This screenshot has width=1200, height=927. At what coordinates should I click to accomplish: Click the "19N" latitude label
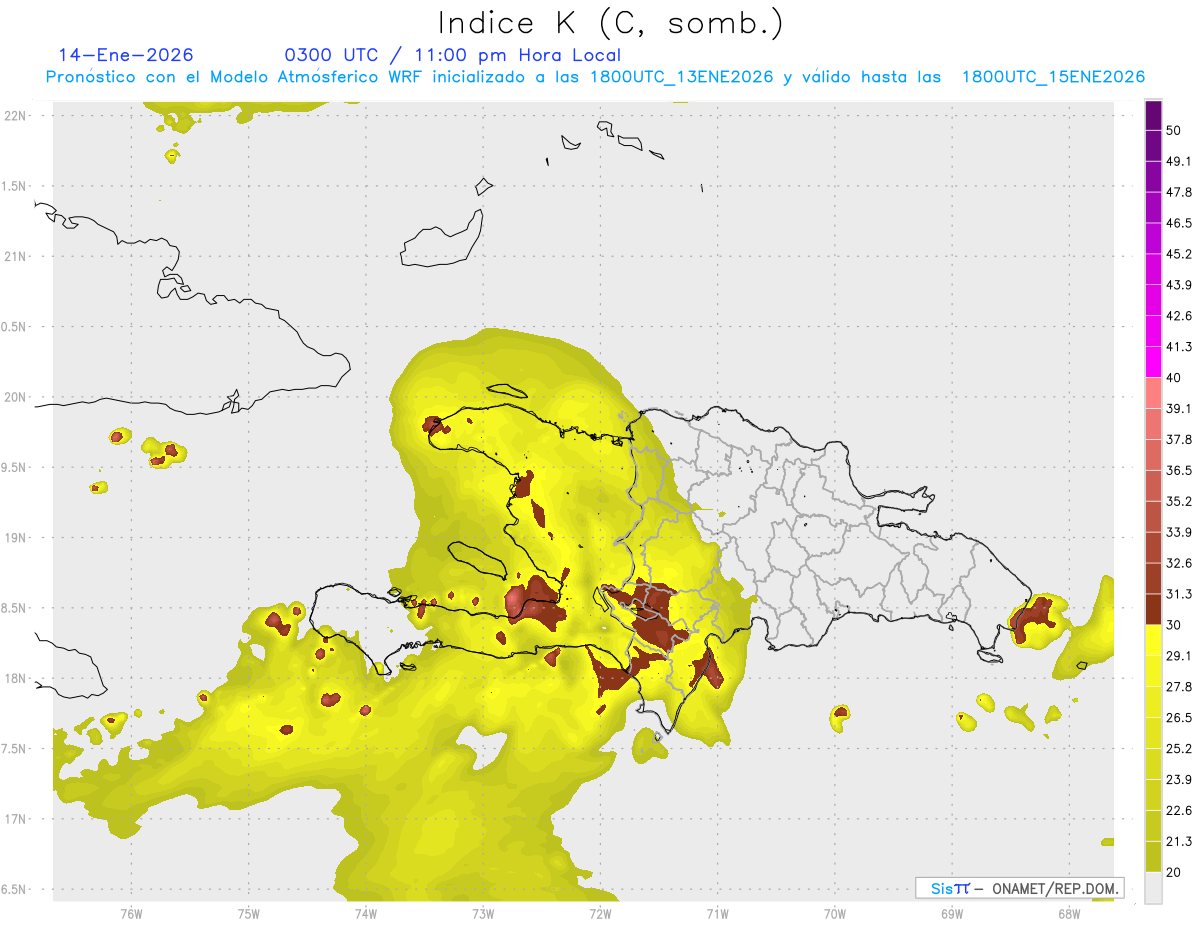point(15,538)
